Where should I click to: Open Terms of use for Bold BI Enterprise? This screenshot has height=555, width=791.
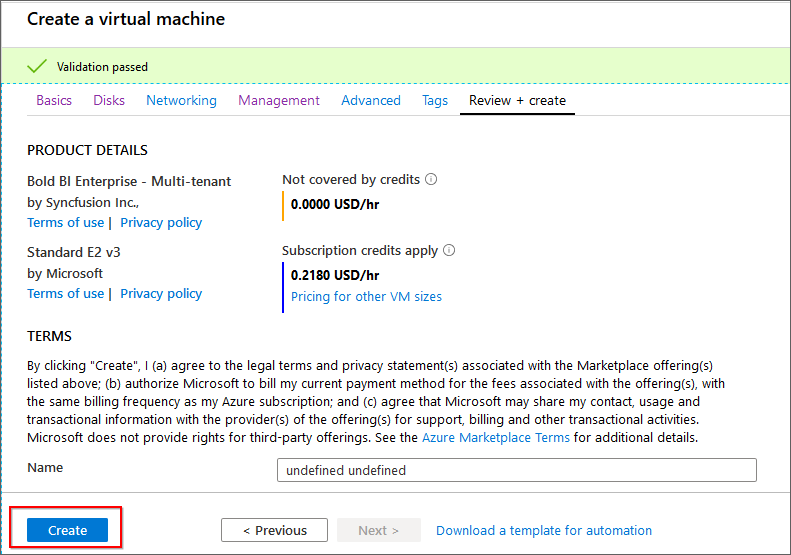point(66,223)
